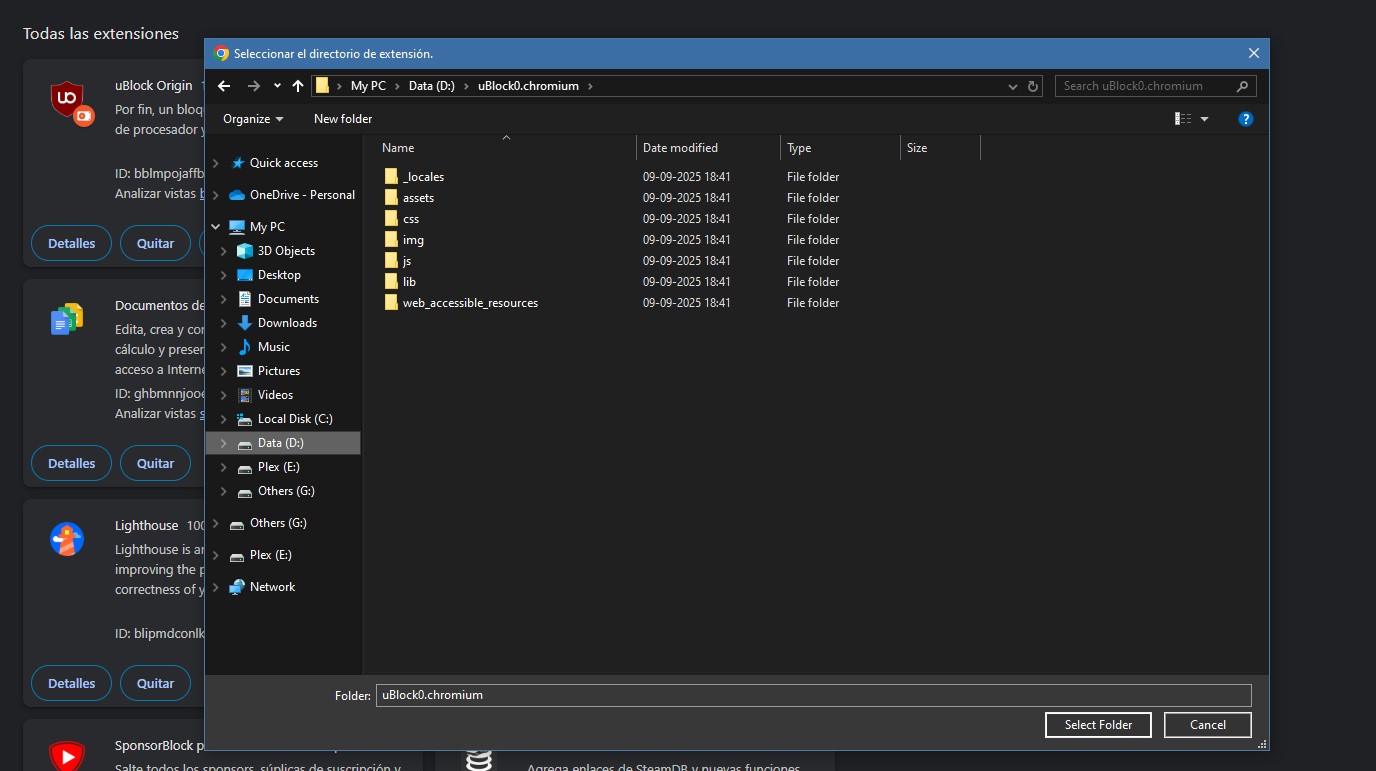This screenshot has height=771, width=1376.
Task: Open the _locales folder
Action: [422, 177]
